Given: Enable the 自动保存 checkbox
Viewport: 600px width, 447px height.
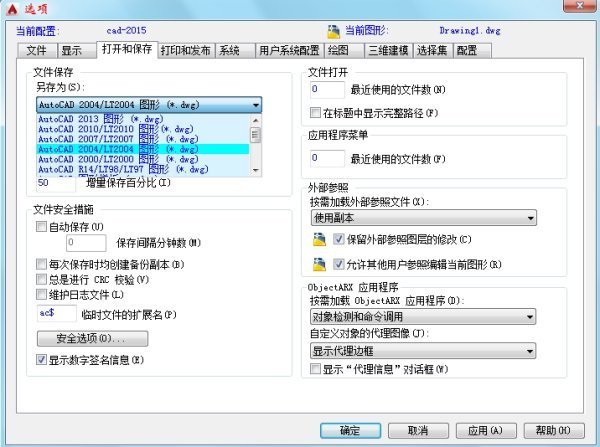Looking at the screenshot, I should pyautogui.click(x=41, y=227).
